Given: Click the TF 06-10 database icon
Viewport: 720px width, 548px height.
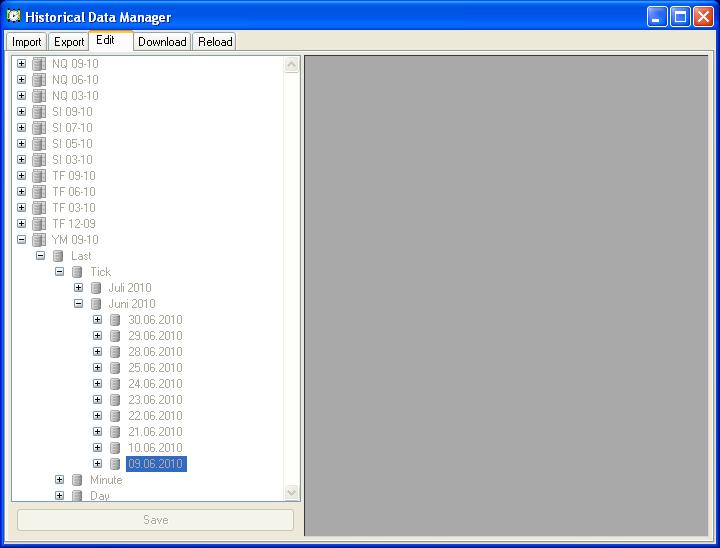Looking at the screenshot, I should [39, 192].
